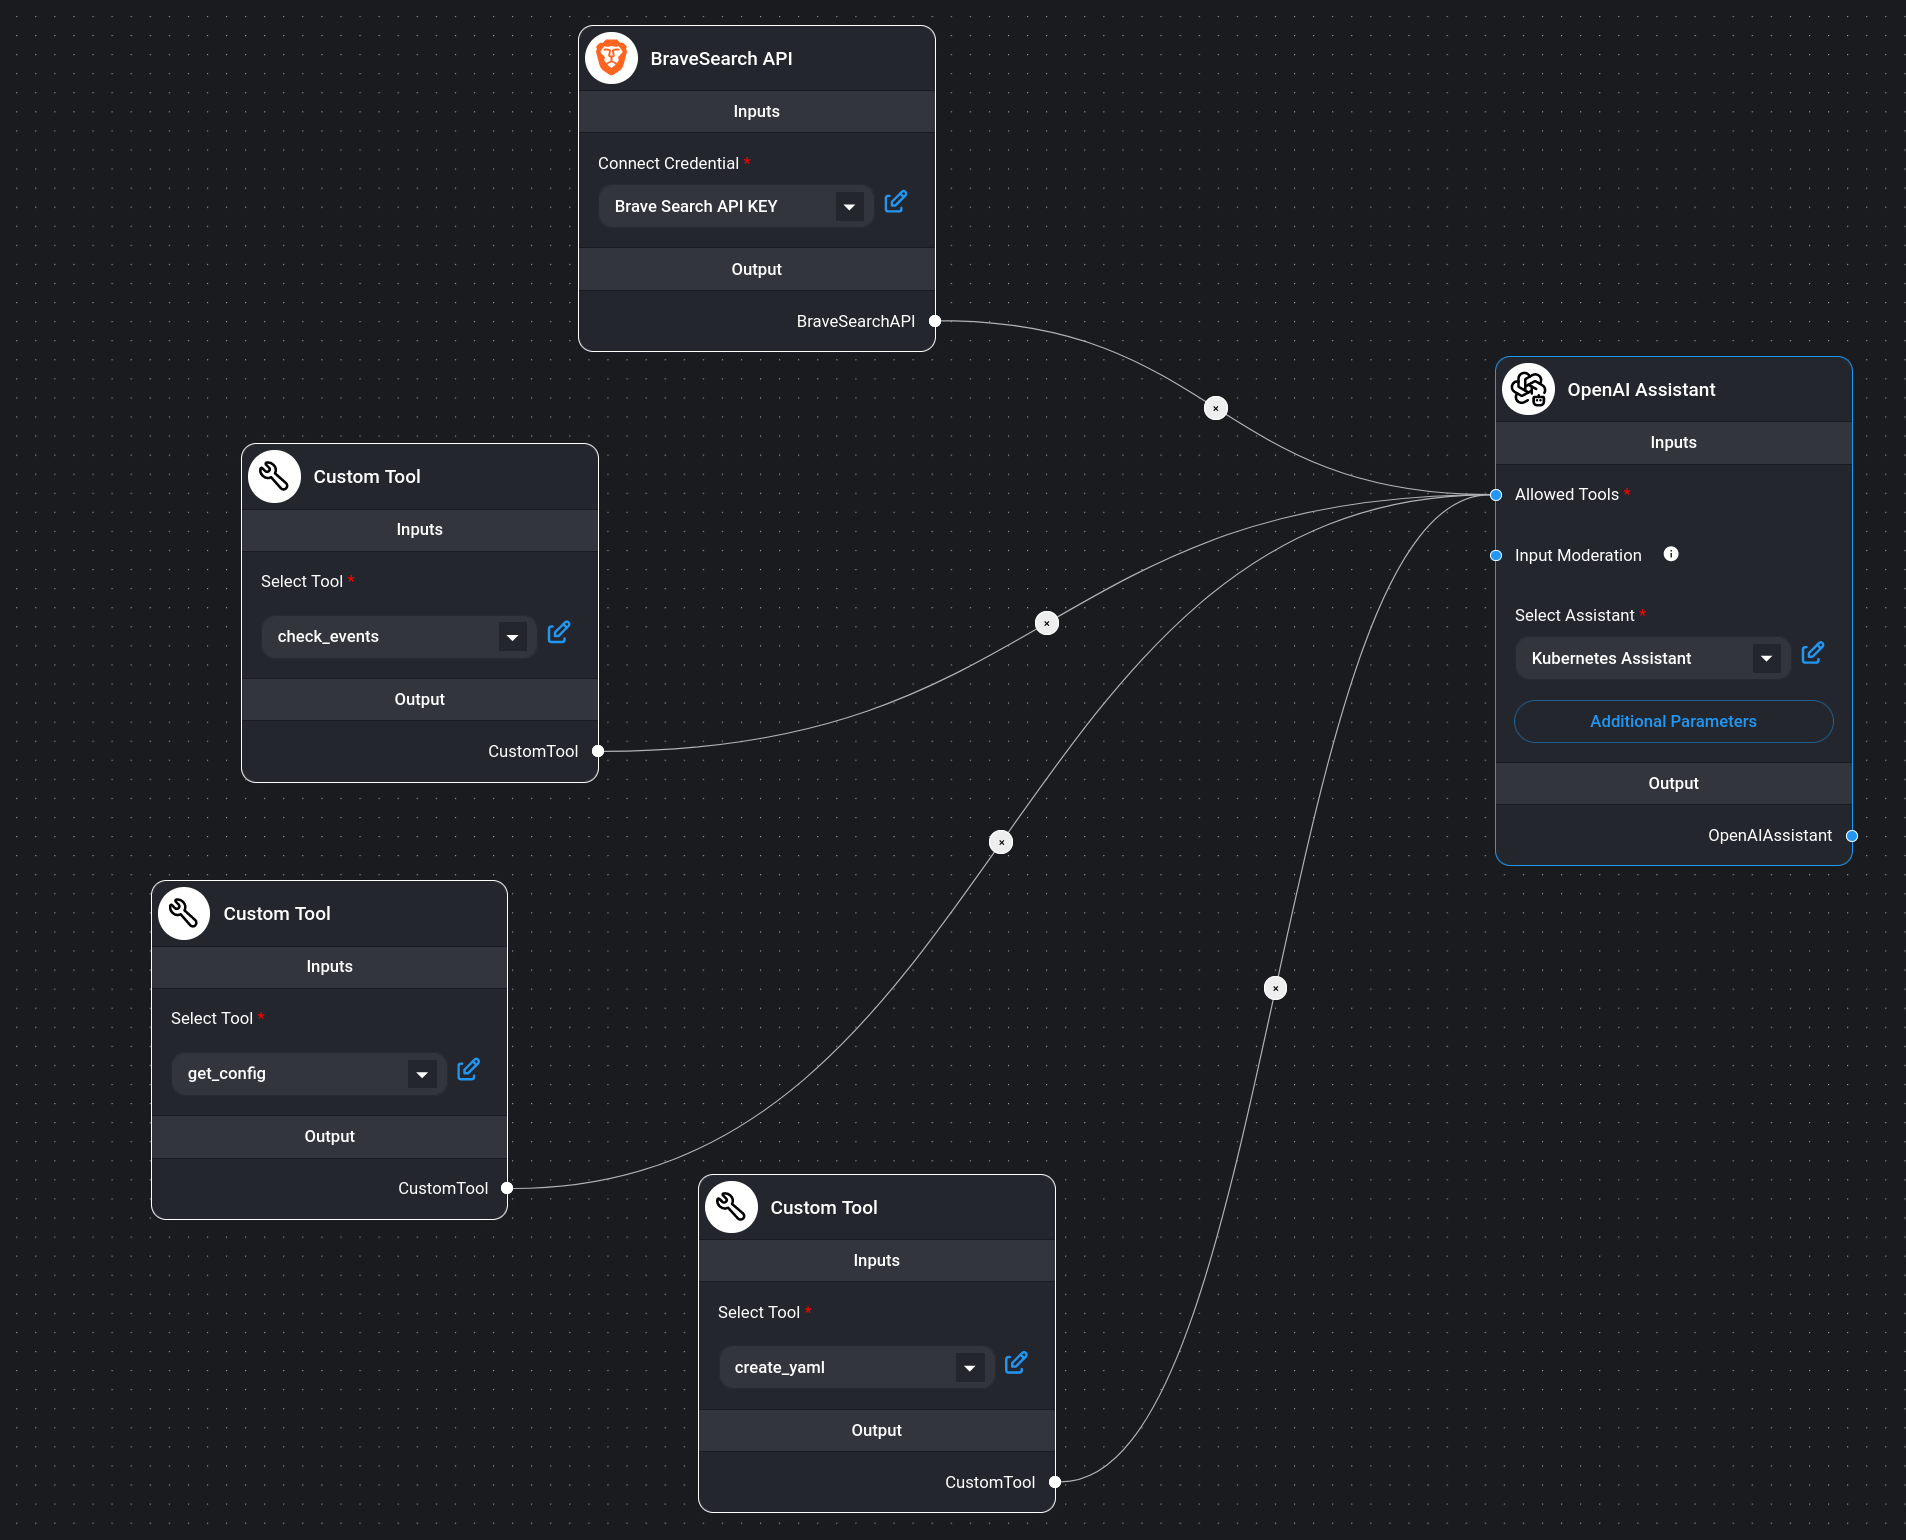Click the OpenAI Assistant node logo
Image resolution: width=1906 pixels, height=1540 pixels.
(1528, 389)
